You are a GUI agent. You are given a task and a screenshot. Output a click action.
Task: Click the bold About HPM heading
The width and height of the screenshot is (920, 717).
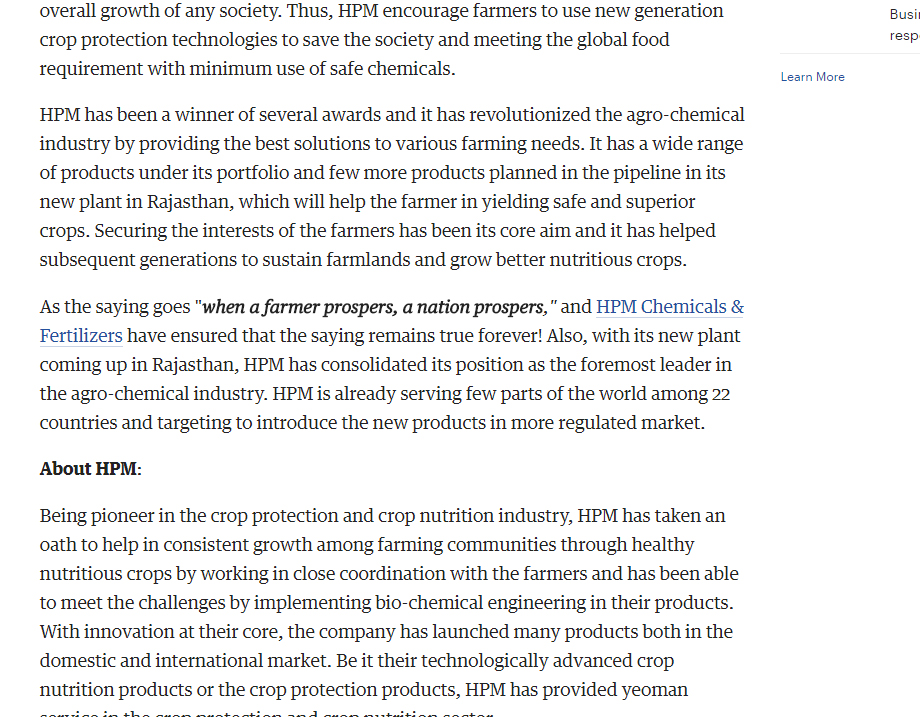[90, 469]
